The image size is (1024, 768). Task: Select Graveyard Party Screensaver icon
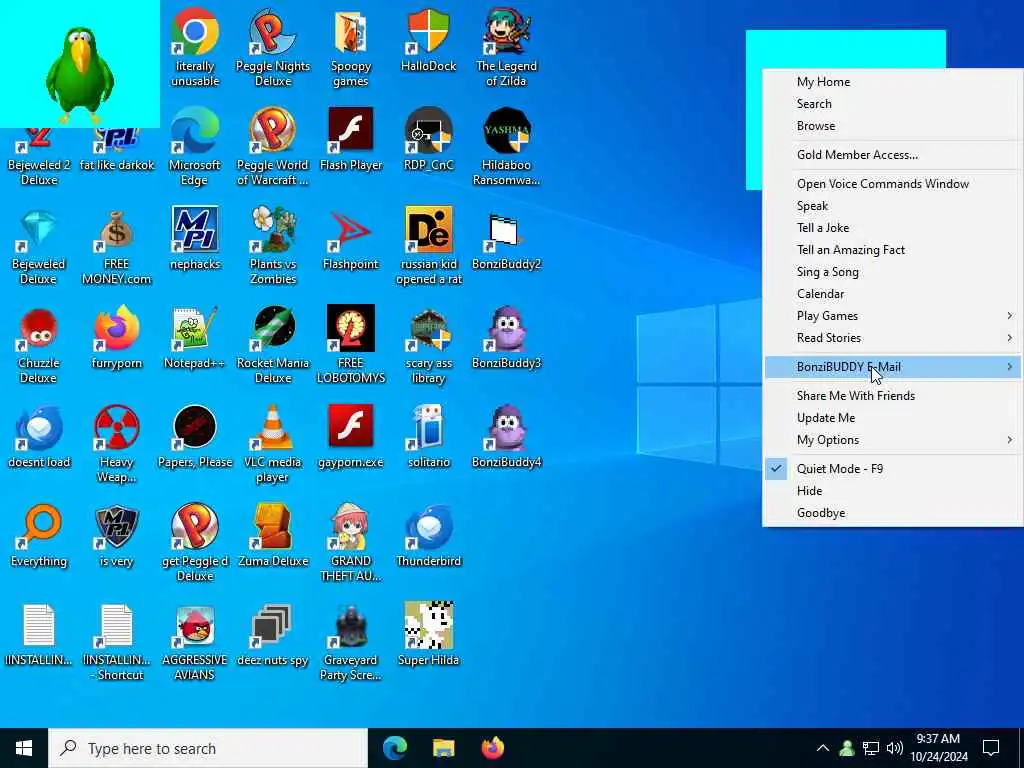[351, 642]
